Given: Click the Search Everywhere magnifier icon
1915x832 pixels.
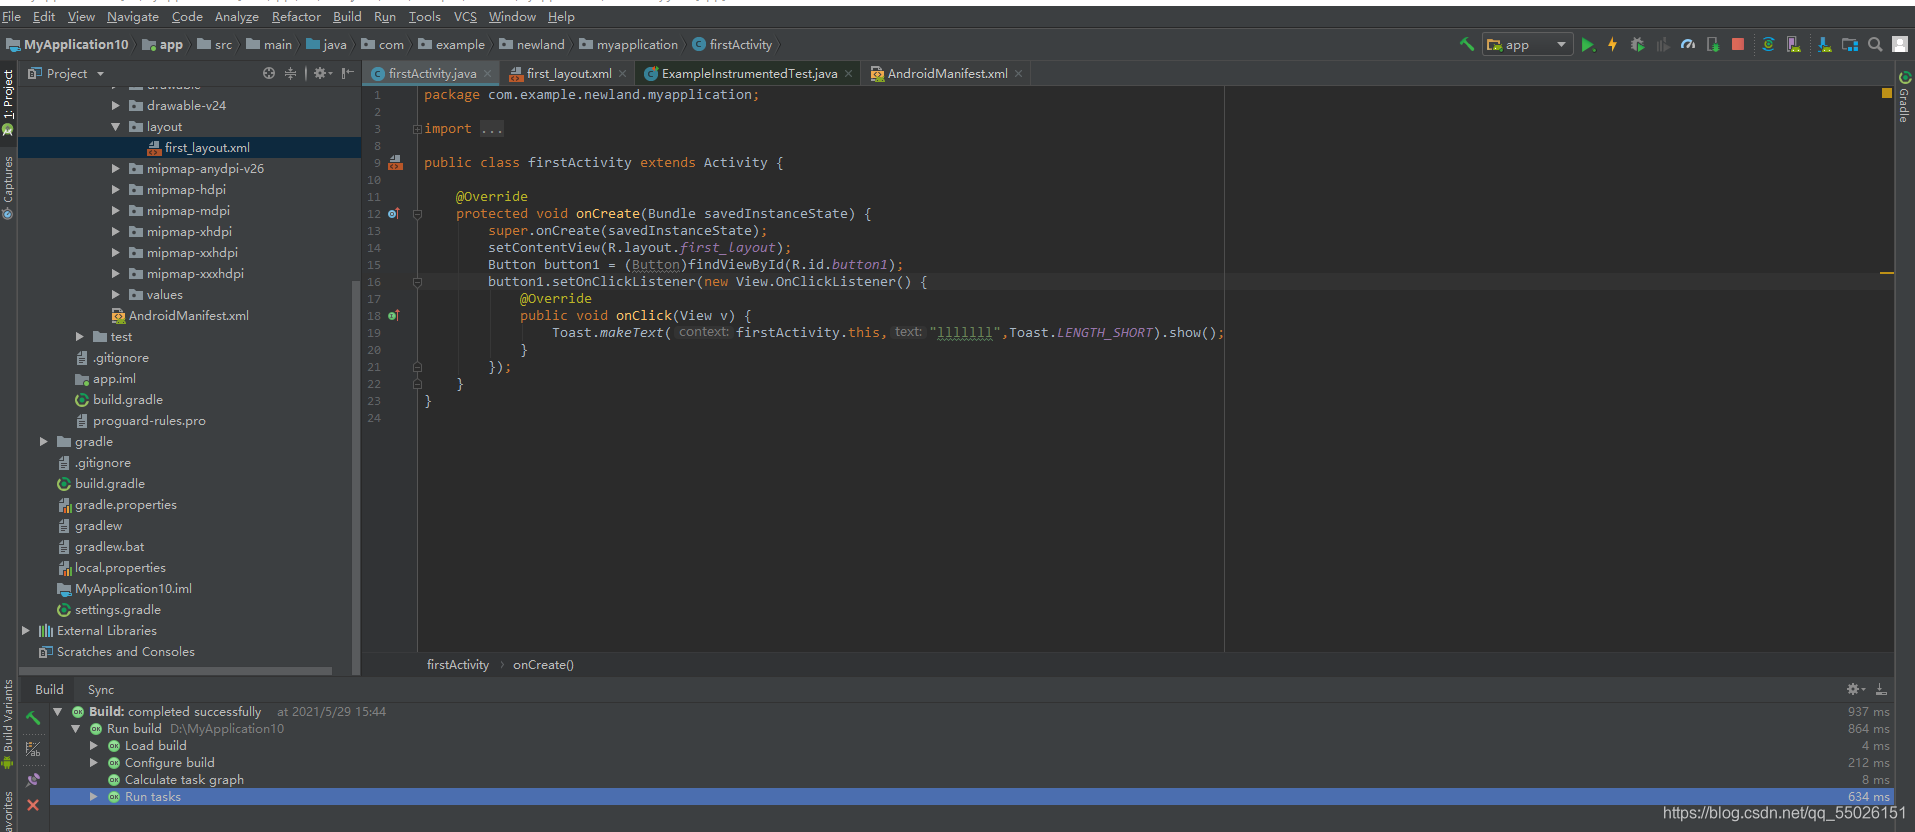Looking at the screenshot, I should 1875,44.
